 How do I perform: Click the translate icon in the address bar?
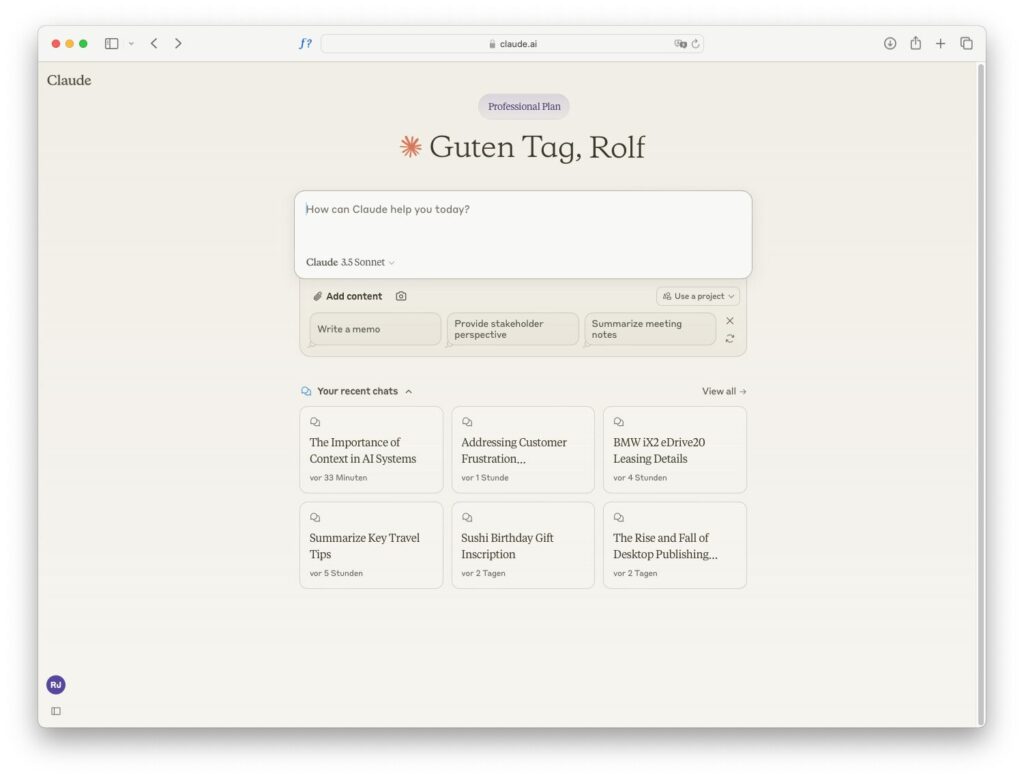pyautogui.click(x=680, y=44)
